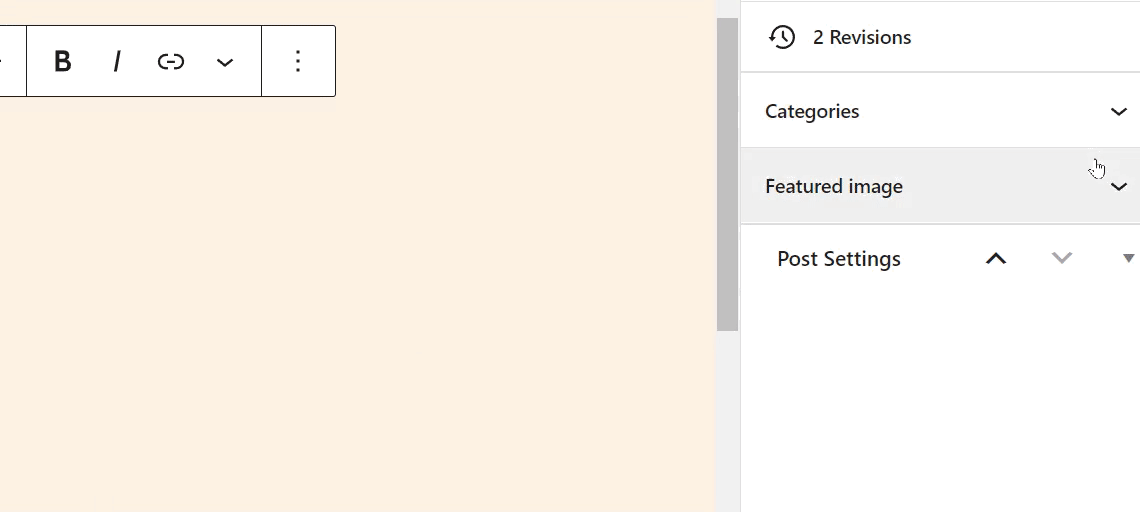
Task: Toggle bold formatting in block toolbar
Action: coord(63,62)
